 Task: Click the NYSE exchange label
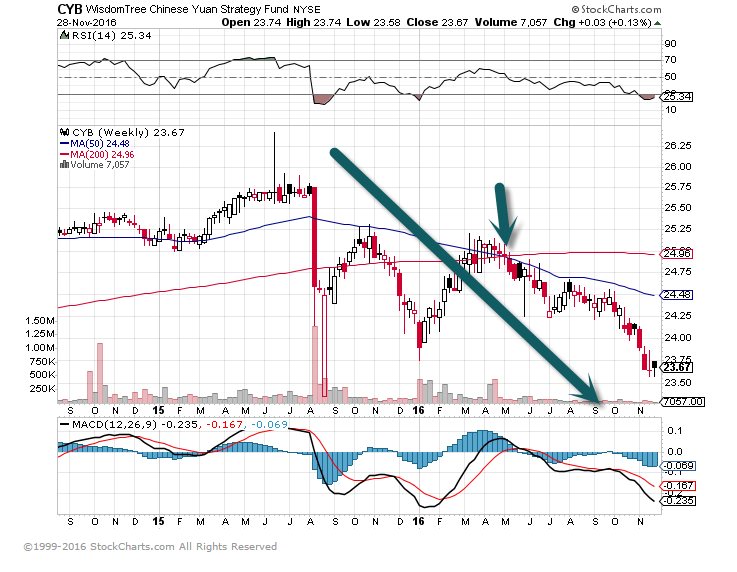(x=306, y=9)
